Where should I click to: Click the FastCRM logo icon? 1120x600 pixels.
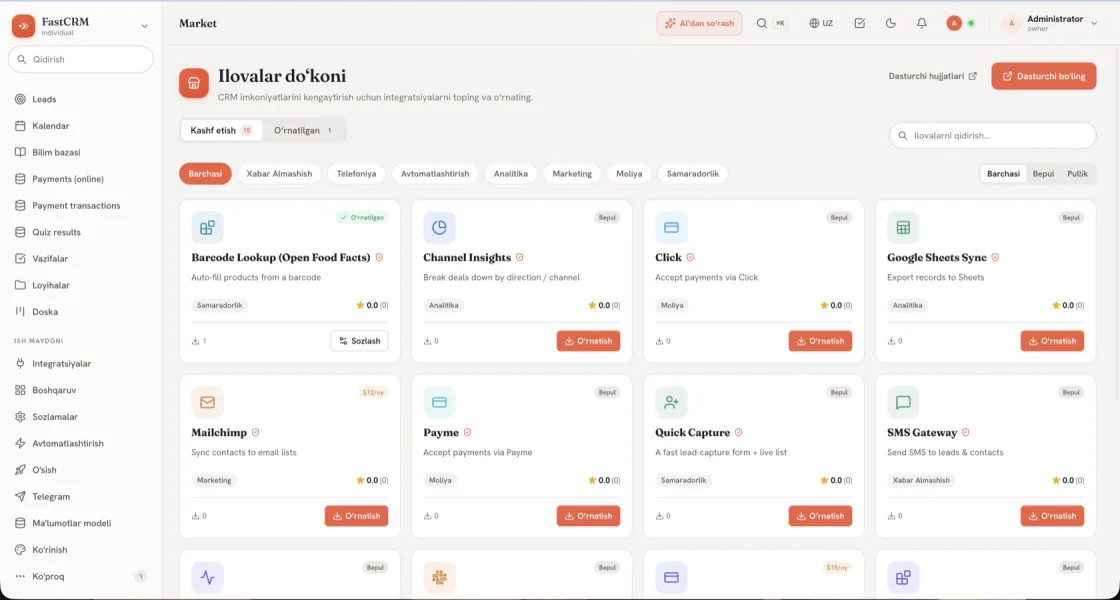(x=24, y=26)
